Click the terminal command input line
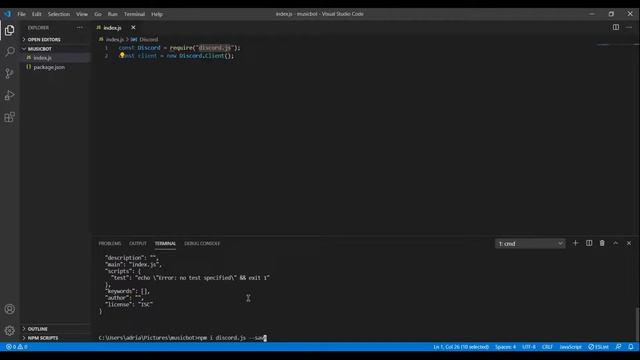Image resolution: width=640 pixels, height=360 pixels. [182, 338]
